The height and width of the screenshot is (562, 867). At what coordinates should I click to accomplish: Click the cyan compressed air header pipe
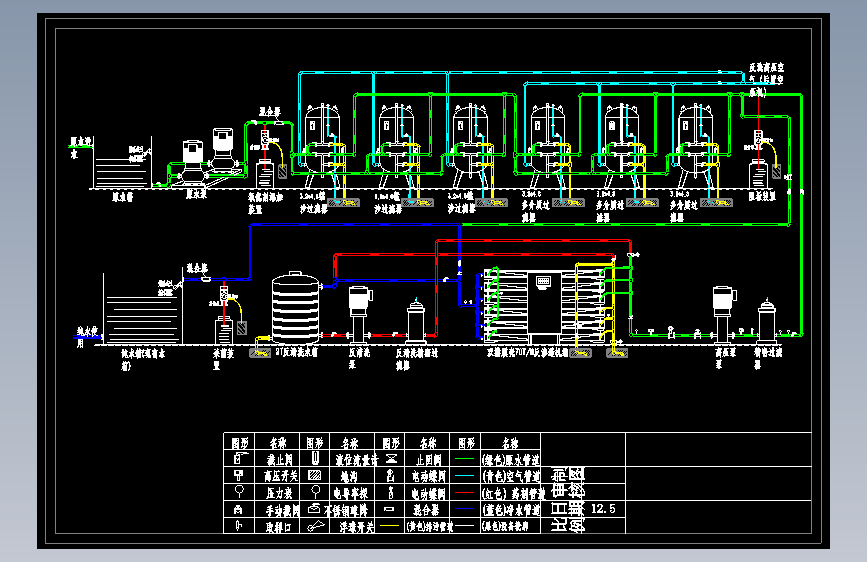[522, 72]
